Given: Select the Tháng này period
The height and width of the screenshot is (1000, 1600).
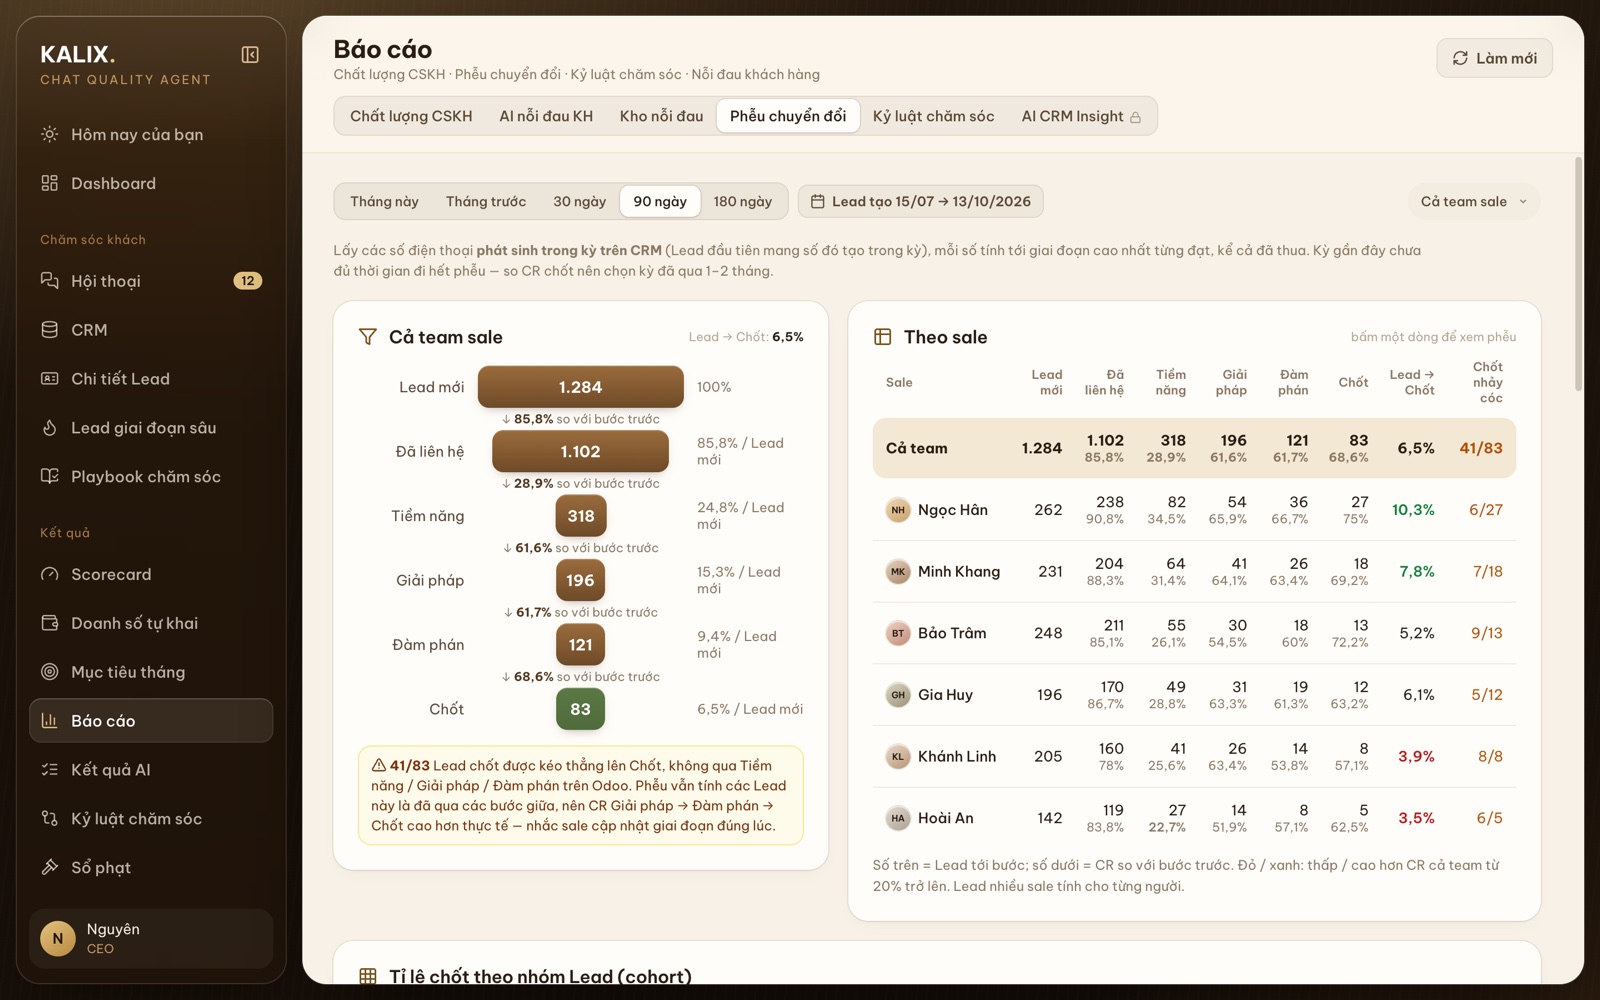Looking at the screenshot, I should 384,201.
